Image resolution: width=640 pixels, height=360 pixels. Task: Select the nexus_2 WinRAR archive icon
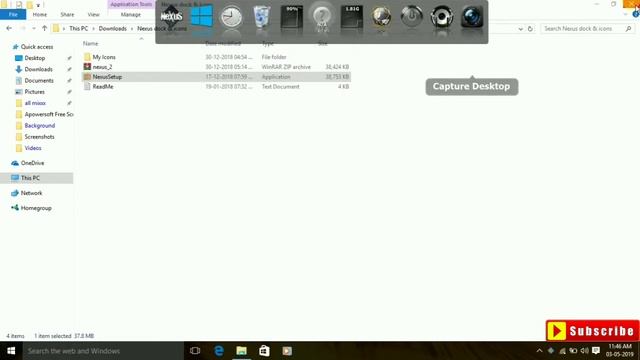point(87,67)
